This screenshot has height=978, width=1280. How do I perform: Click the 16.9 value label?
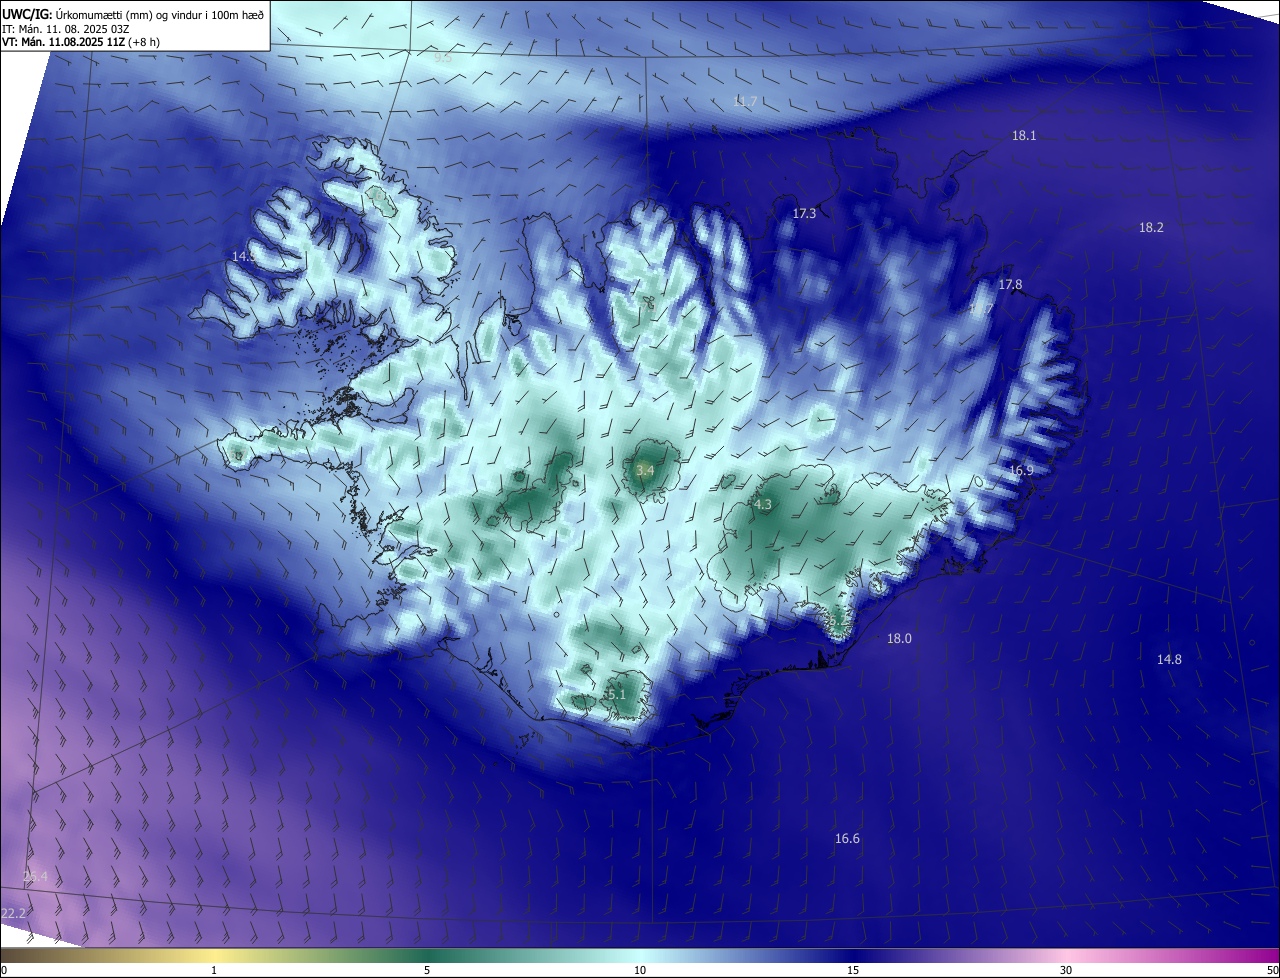pyautogui.click(x=1021, y=470)
